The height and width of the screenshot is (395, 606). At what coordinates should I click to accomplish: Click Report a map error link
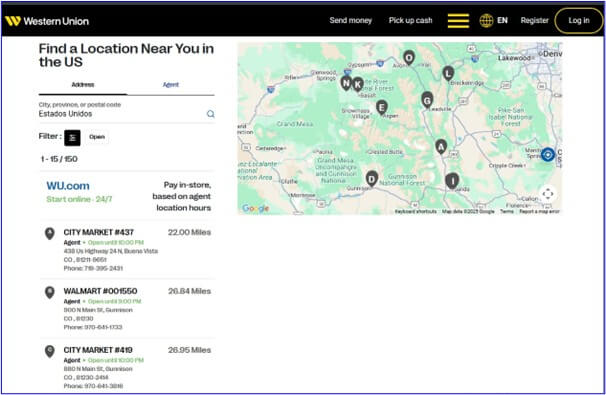pos(539,211)
